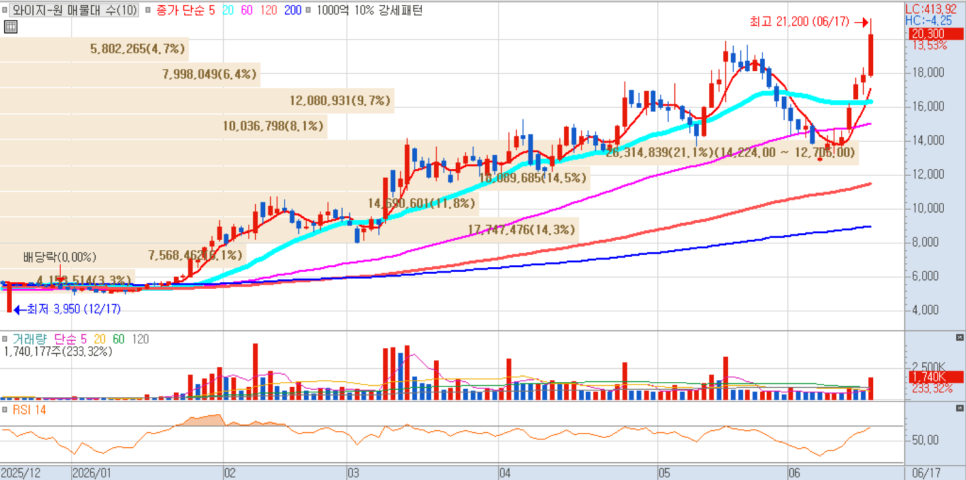This screenshot has height=480, width=966.
Task: Close the volume (거래량) indicator panel
Action: pos(959,338)
